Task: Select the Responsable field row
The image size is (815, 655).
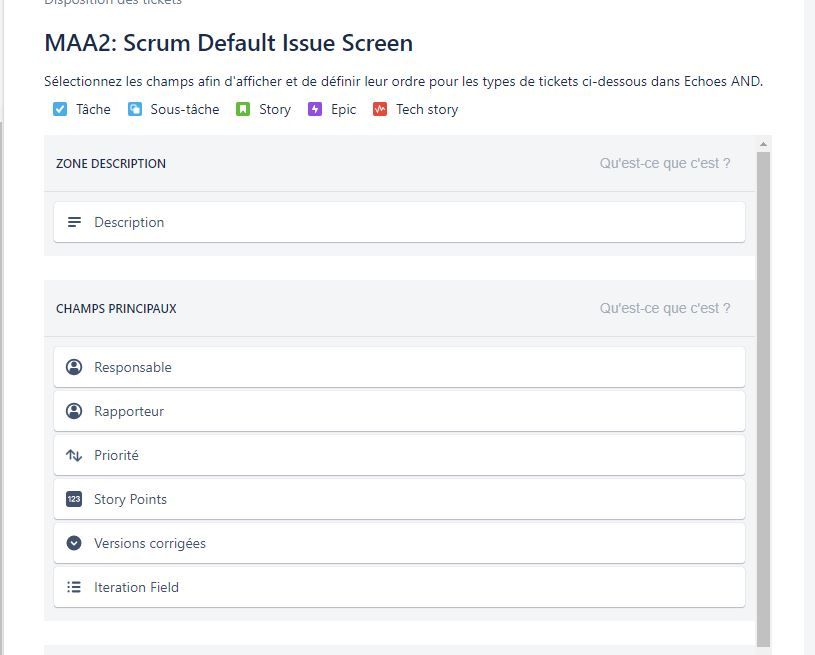Action: coord(399,367)
